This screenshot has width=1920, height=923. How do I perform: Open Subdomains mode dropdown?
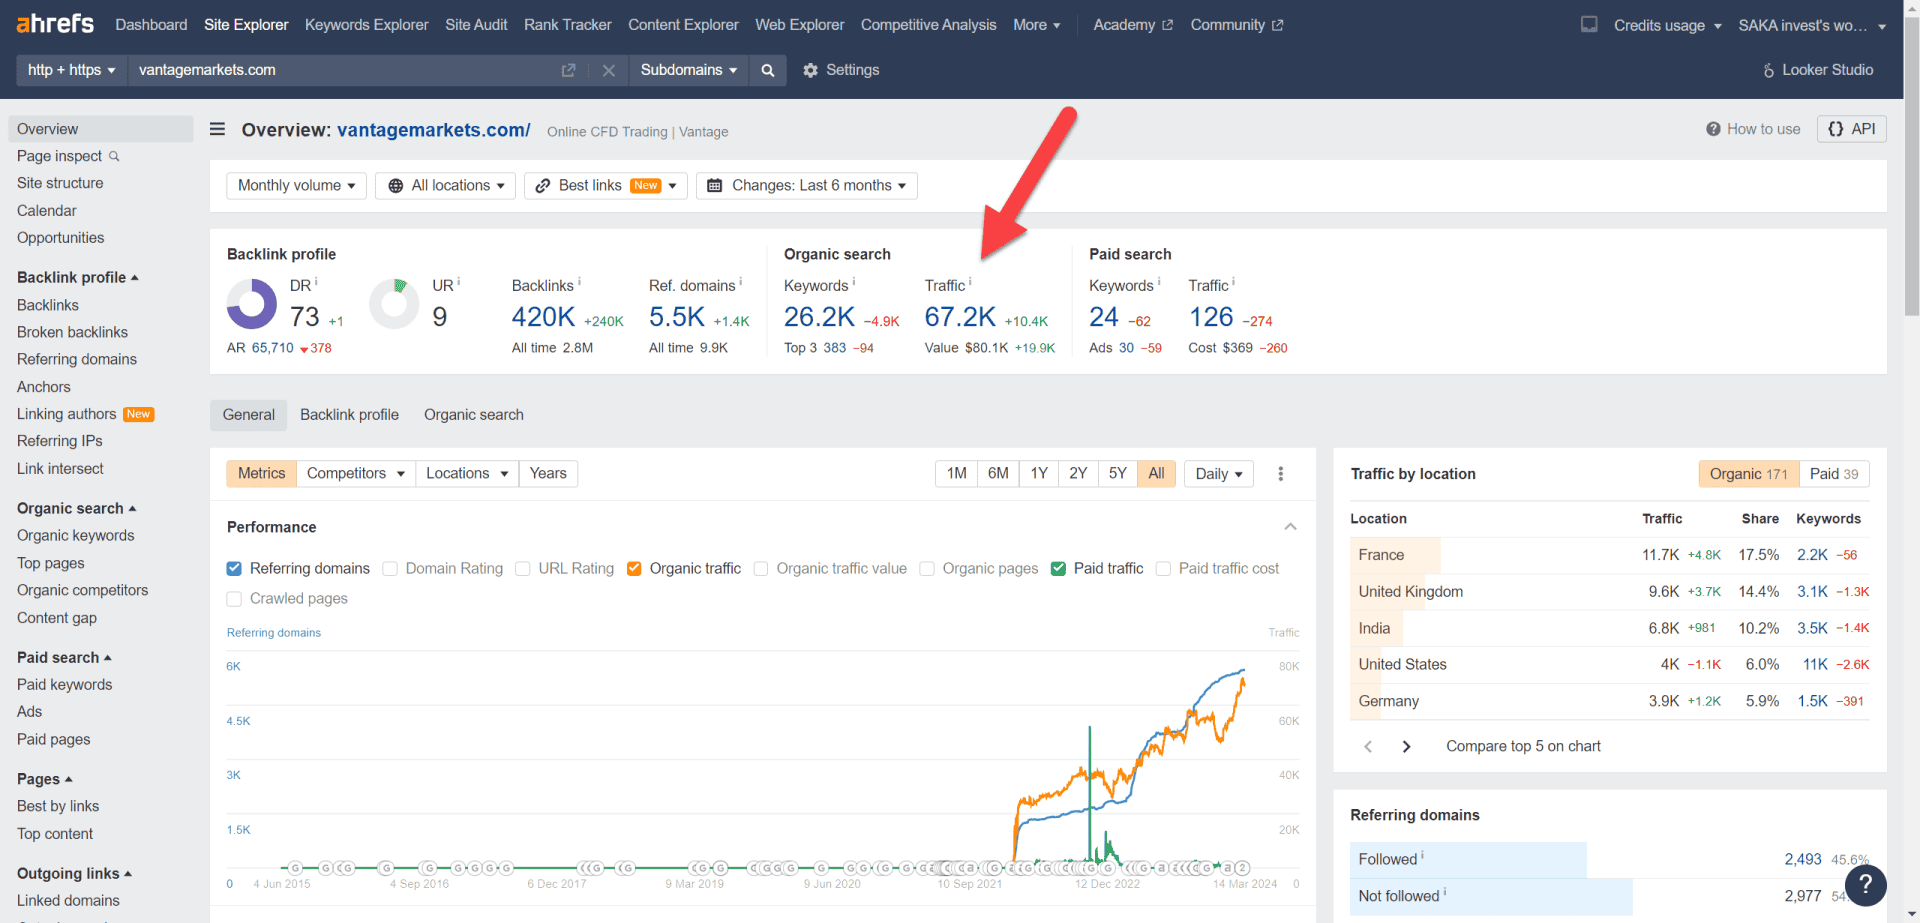coord(688,70)
